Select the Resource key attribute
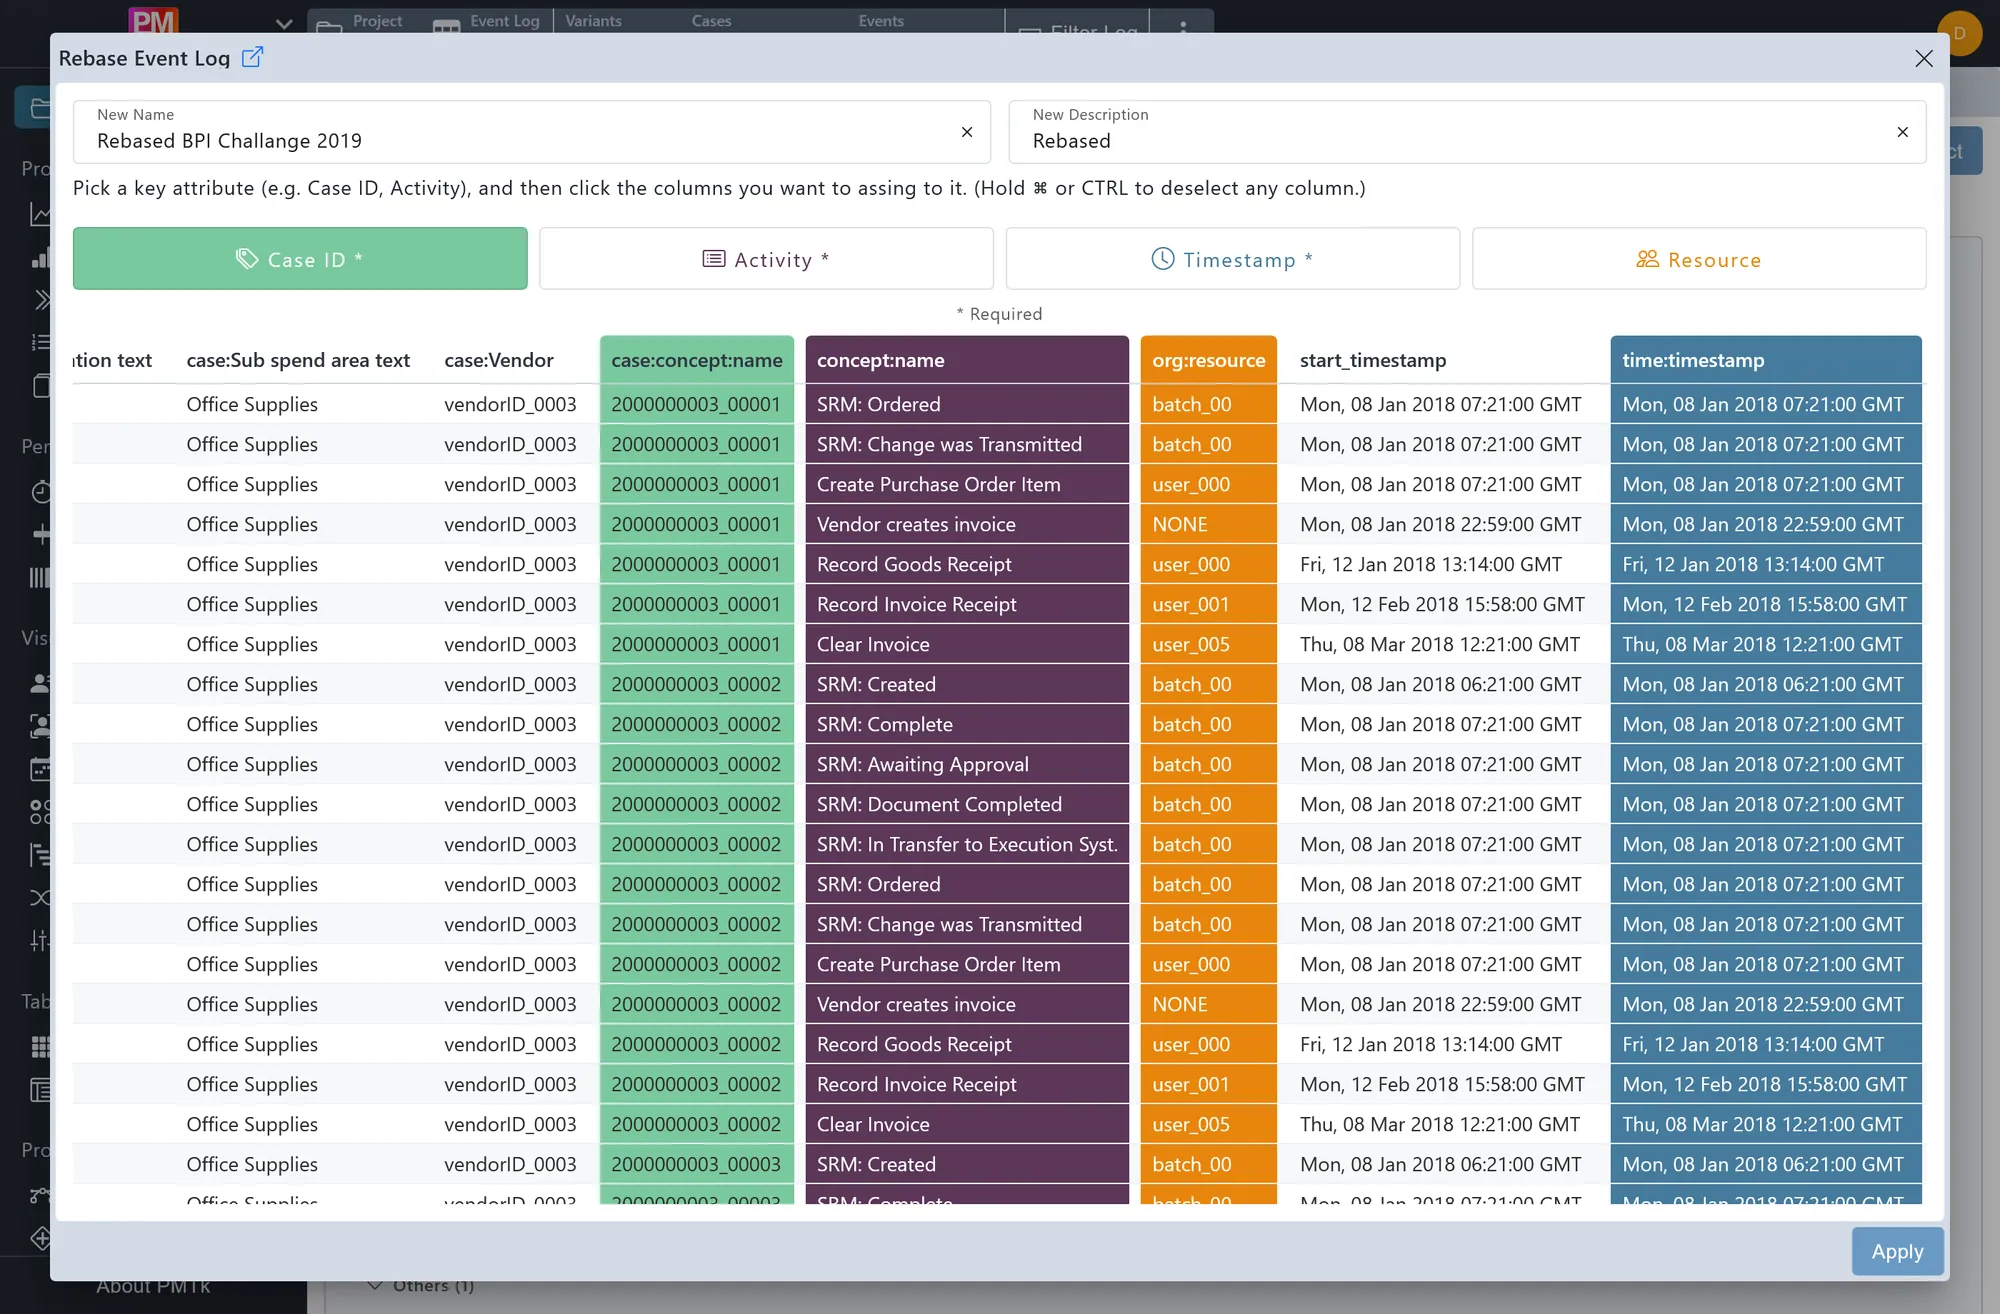This screenshot has width=2000, height=1314. 1699,259
